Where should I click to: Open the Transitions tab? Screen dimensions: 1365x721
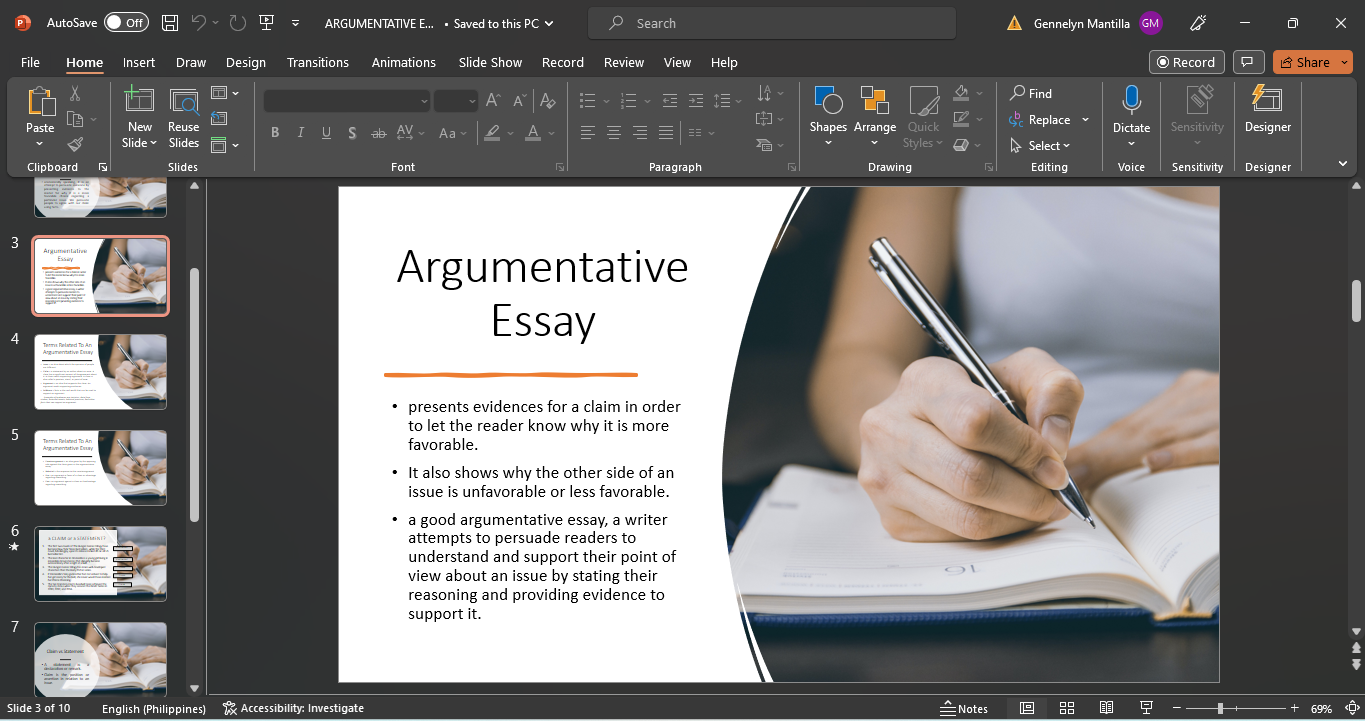point(317,62)
